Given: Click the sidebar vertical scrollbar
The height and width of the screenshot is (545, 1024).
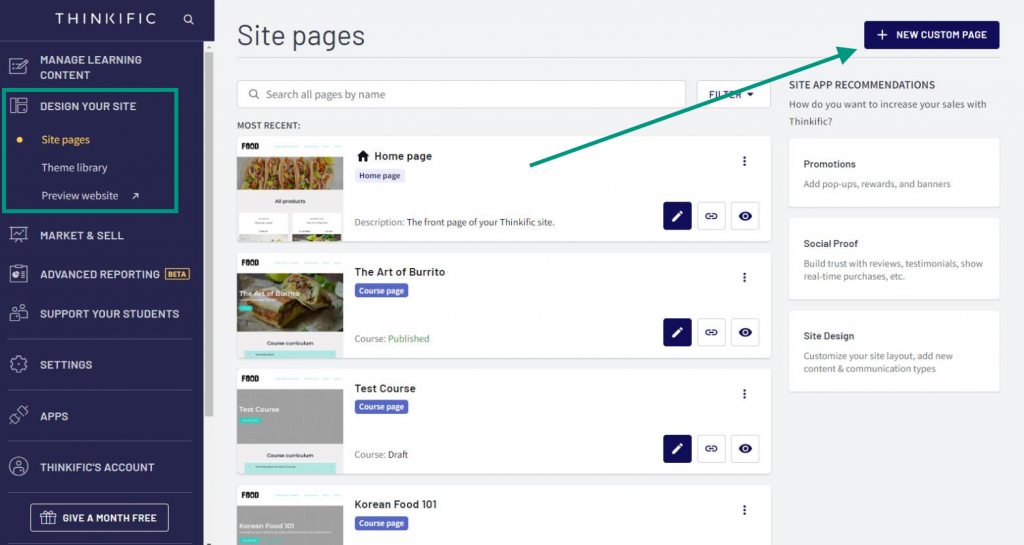Looking at the screenshot, I should tap(209, 230).
